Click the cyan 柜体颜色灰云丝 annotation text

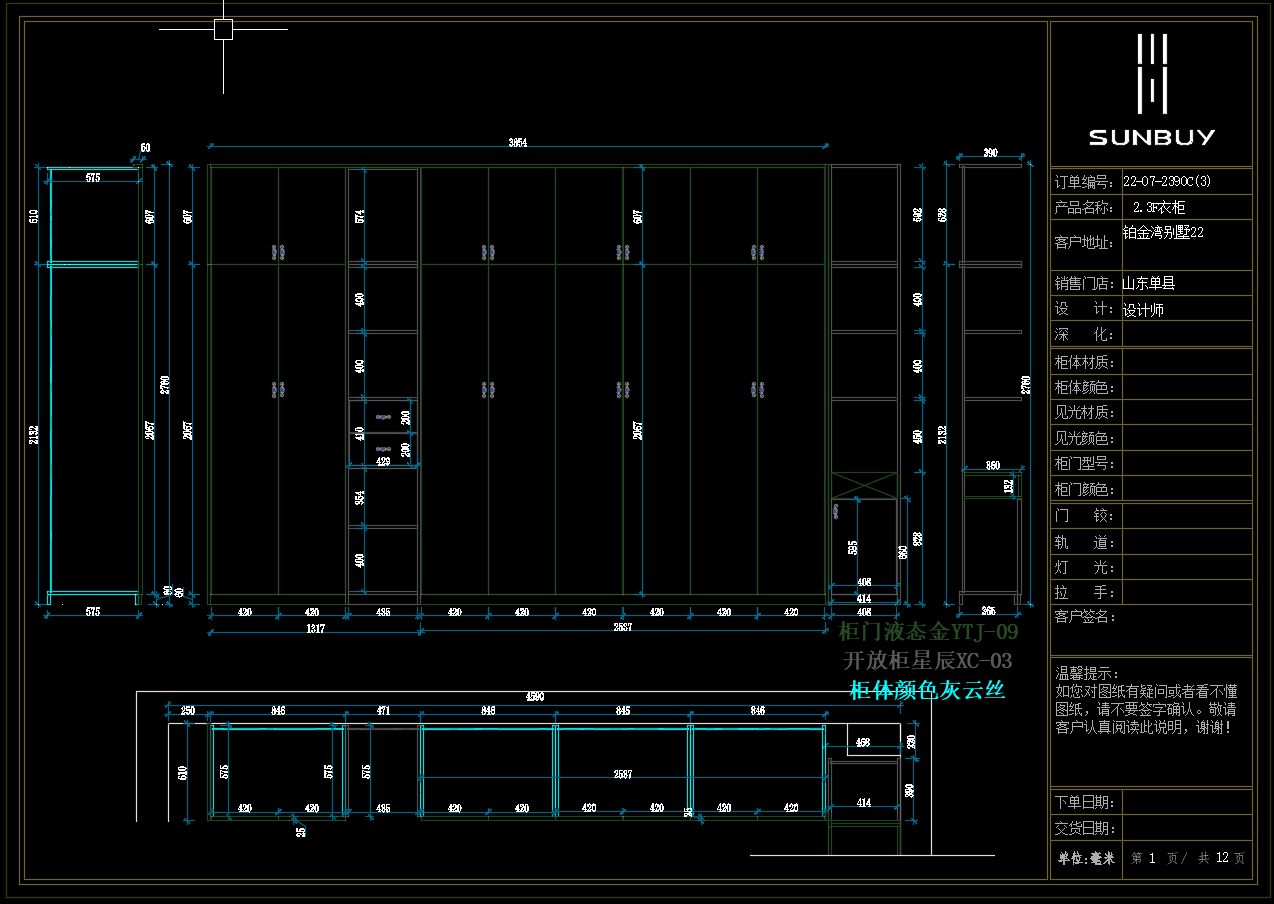927,690
